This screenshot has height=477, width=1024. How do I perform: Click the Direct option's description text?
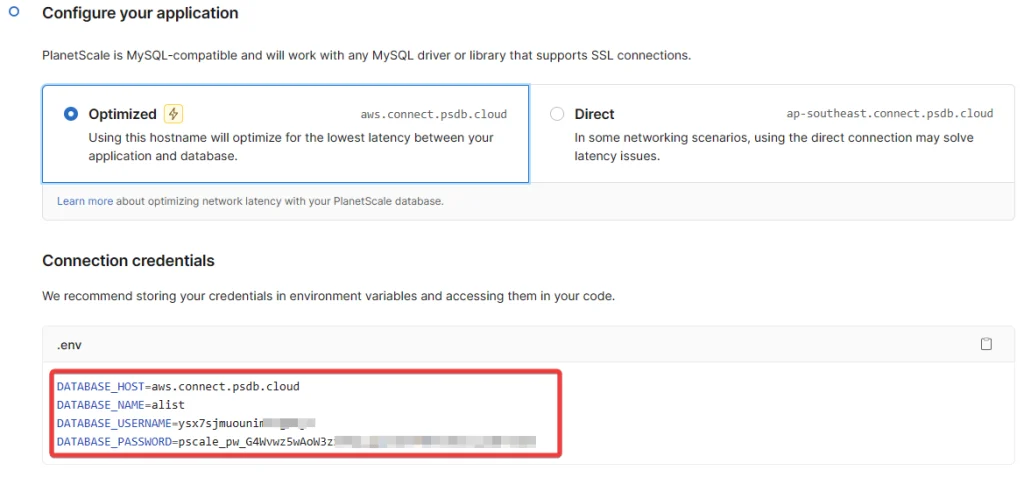[773, 147]
